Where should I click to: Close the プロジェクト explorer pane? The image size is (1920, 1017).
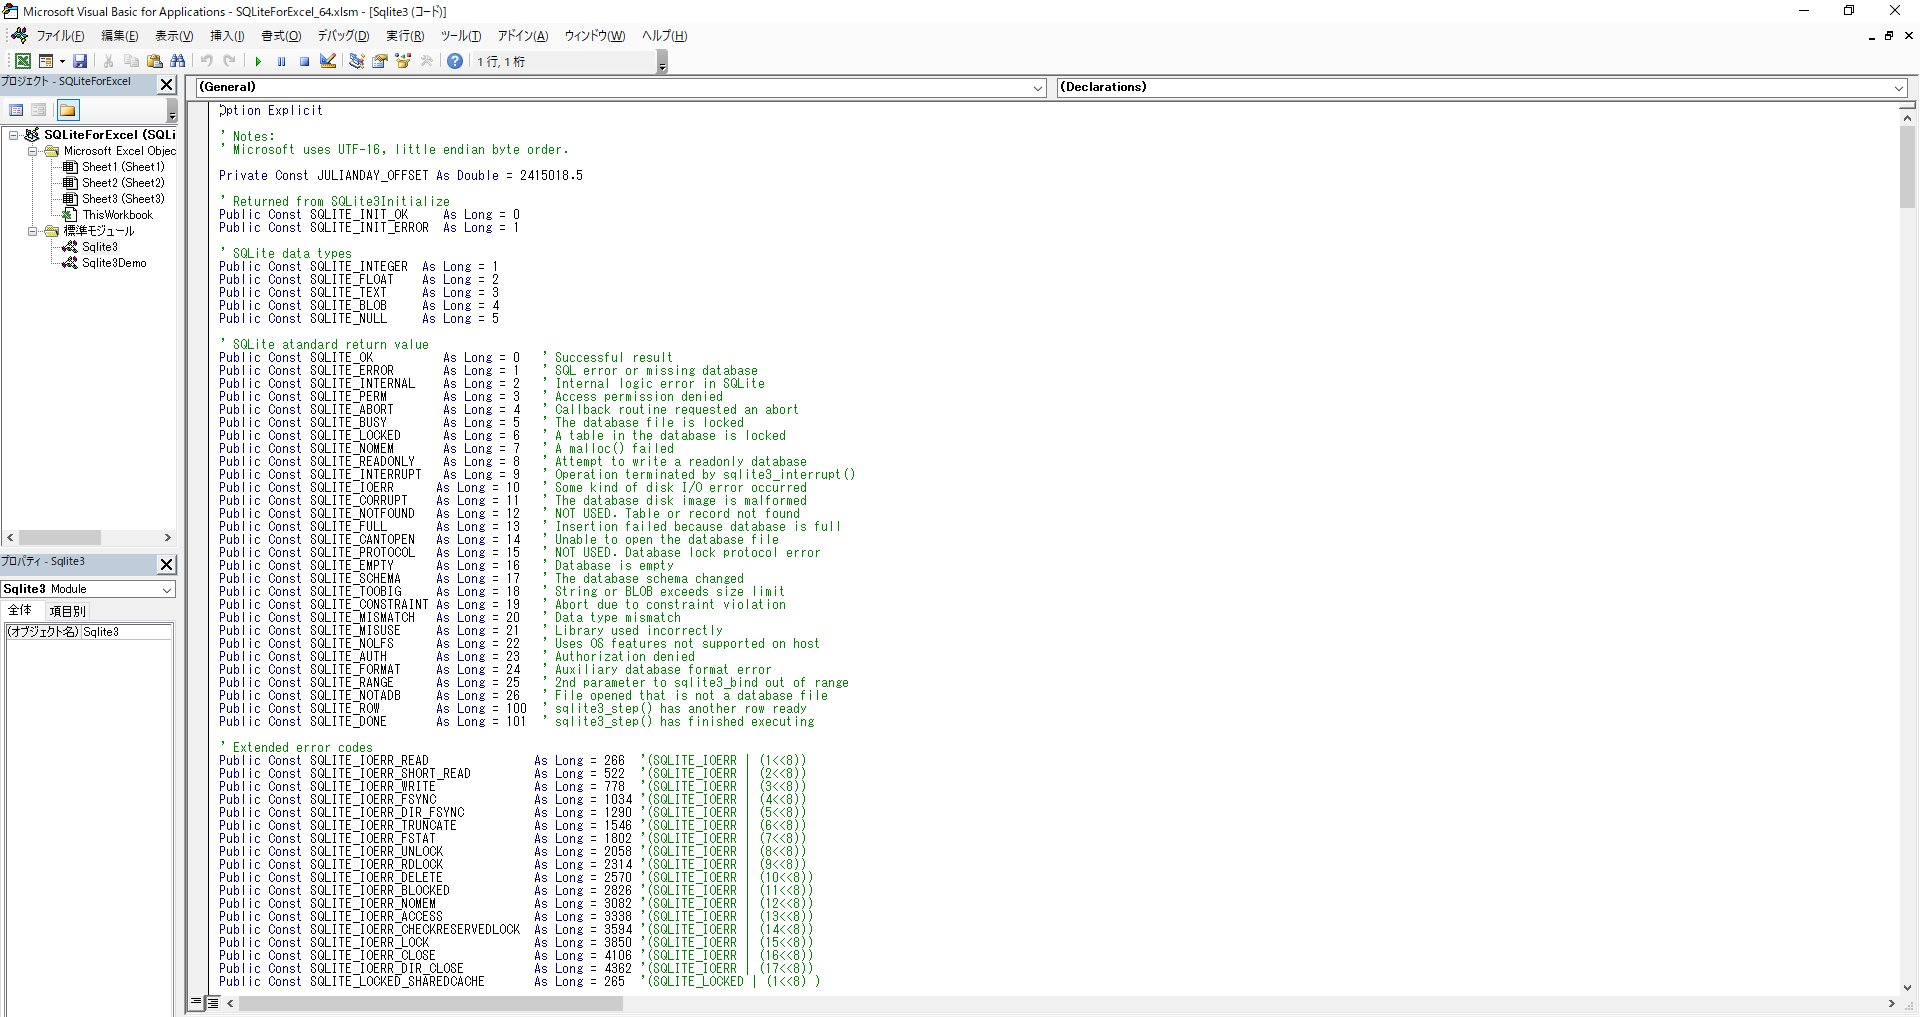[167, 84]
